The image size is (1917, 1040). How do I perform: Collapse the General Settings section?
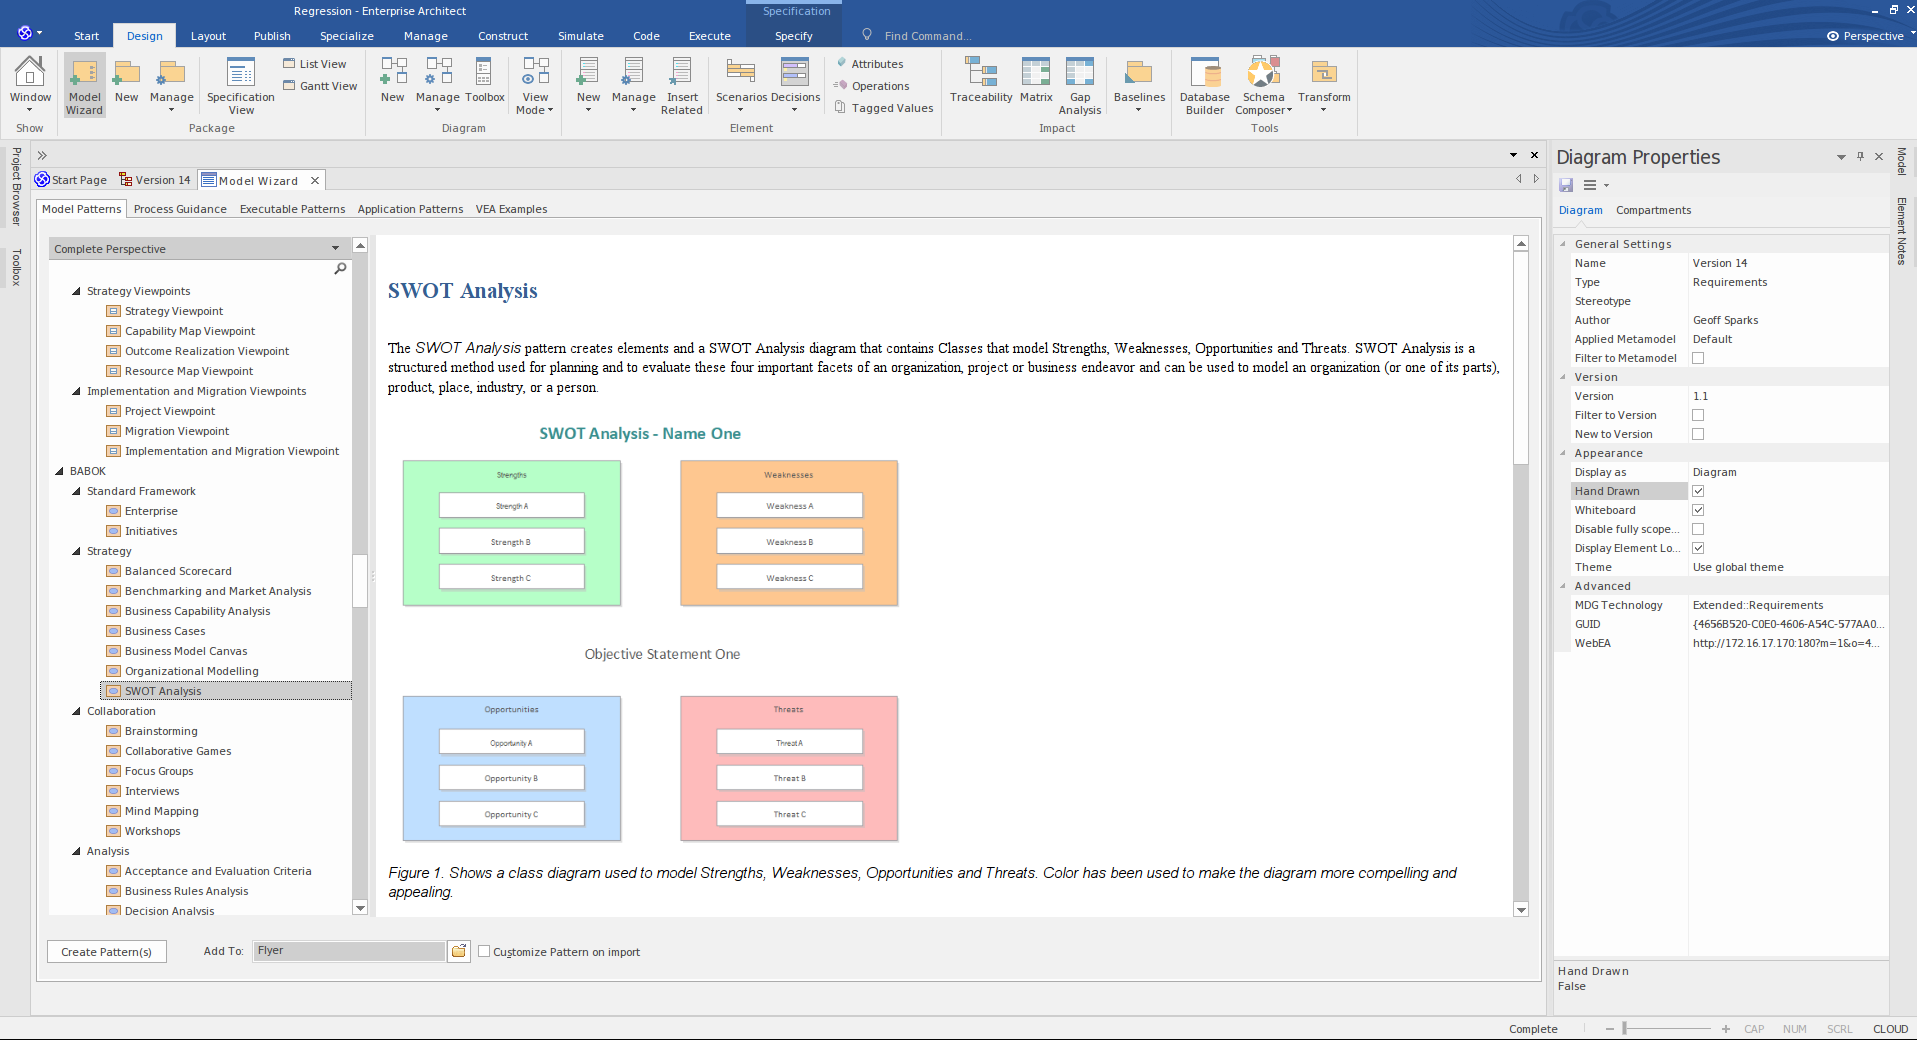1563,244
